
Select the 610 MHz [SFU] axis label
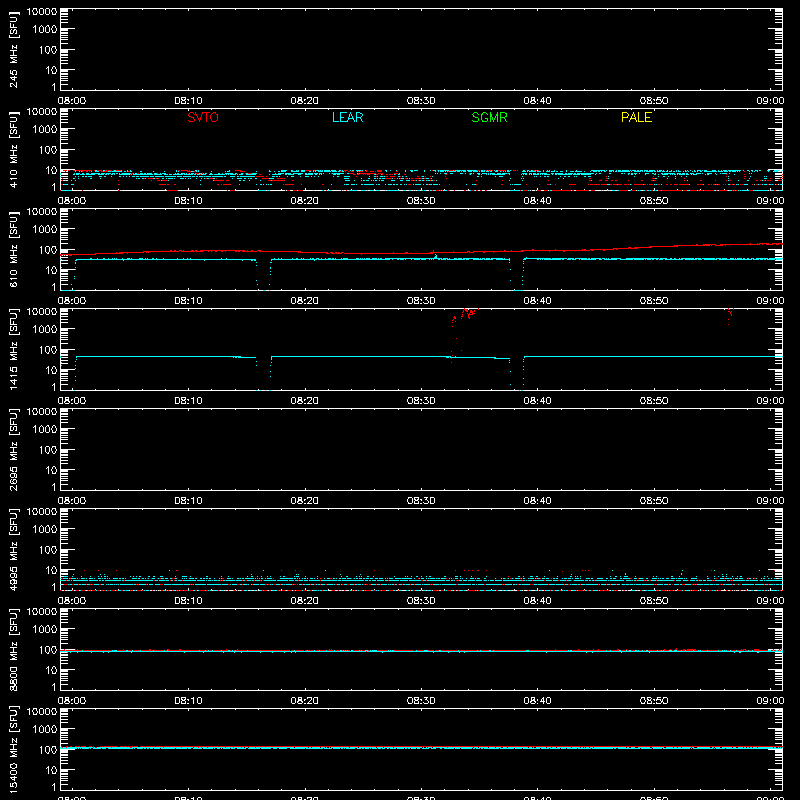coord(13,249)
